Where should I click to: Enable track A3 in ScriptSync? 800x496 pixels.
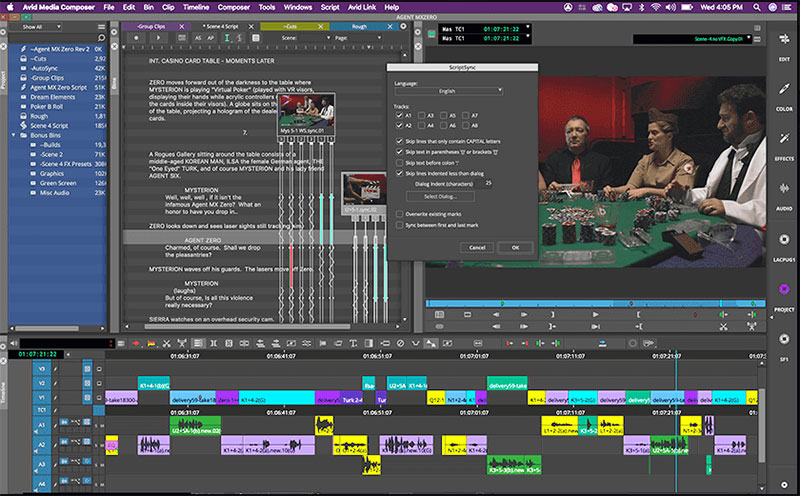[421, 115]
